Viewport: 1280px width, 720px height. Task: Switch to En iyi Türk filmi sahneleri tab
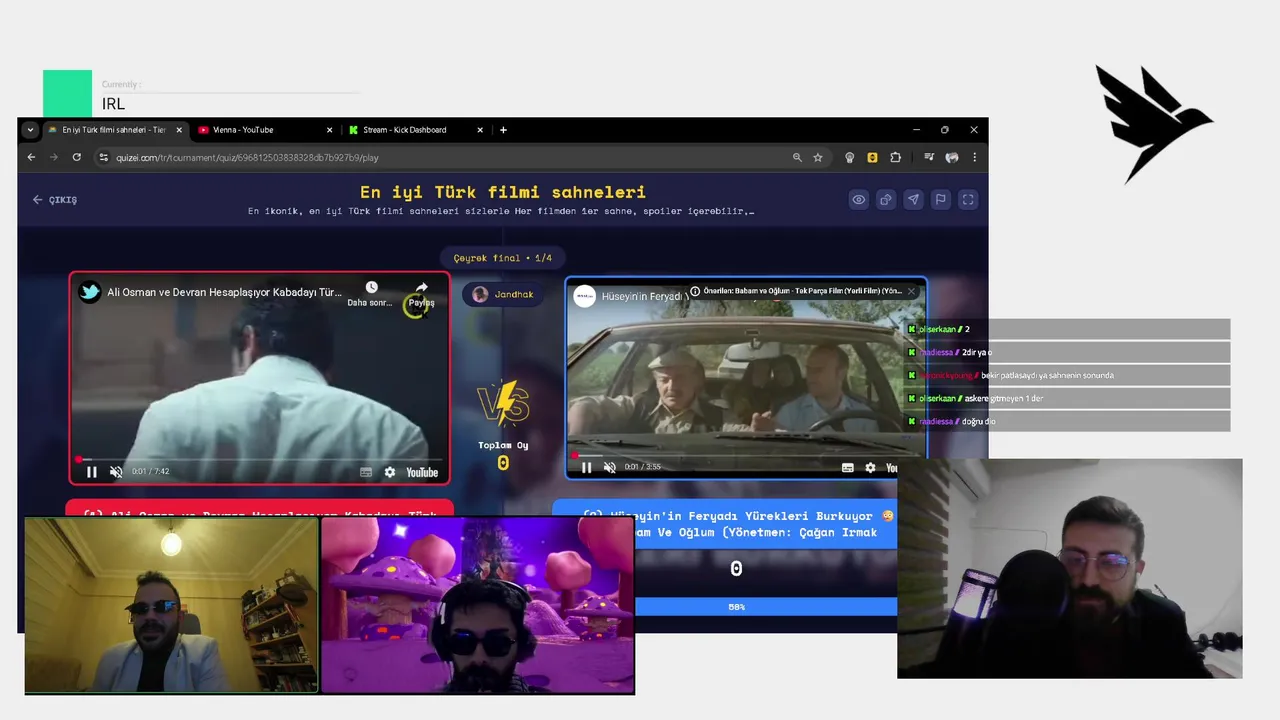click(x=114, y=130)
